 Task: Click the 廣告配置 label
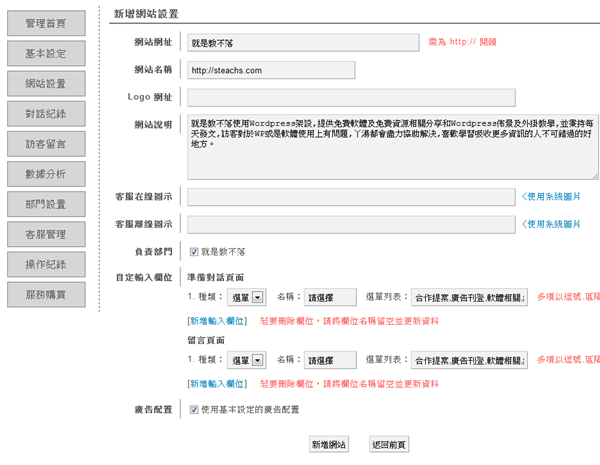pos(153,410)
